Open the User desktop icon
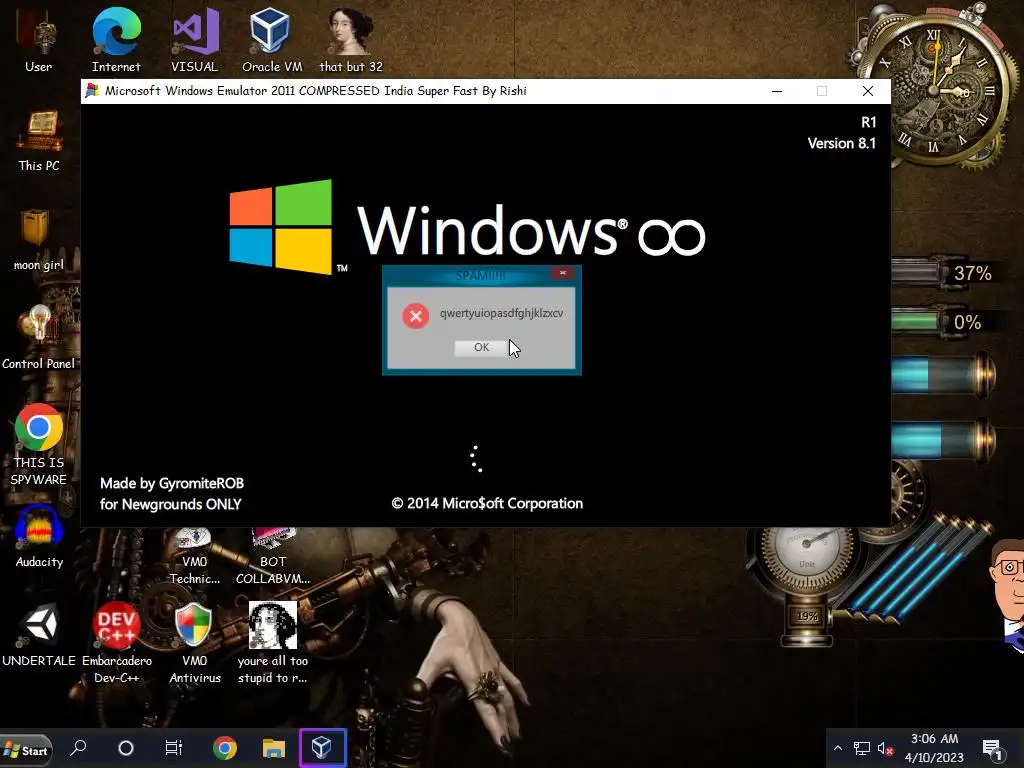The height and width of the screenshot is (768, 1024). [39, 42]
